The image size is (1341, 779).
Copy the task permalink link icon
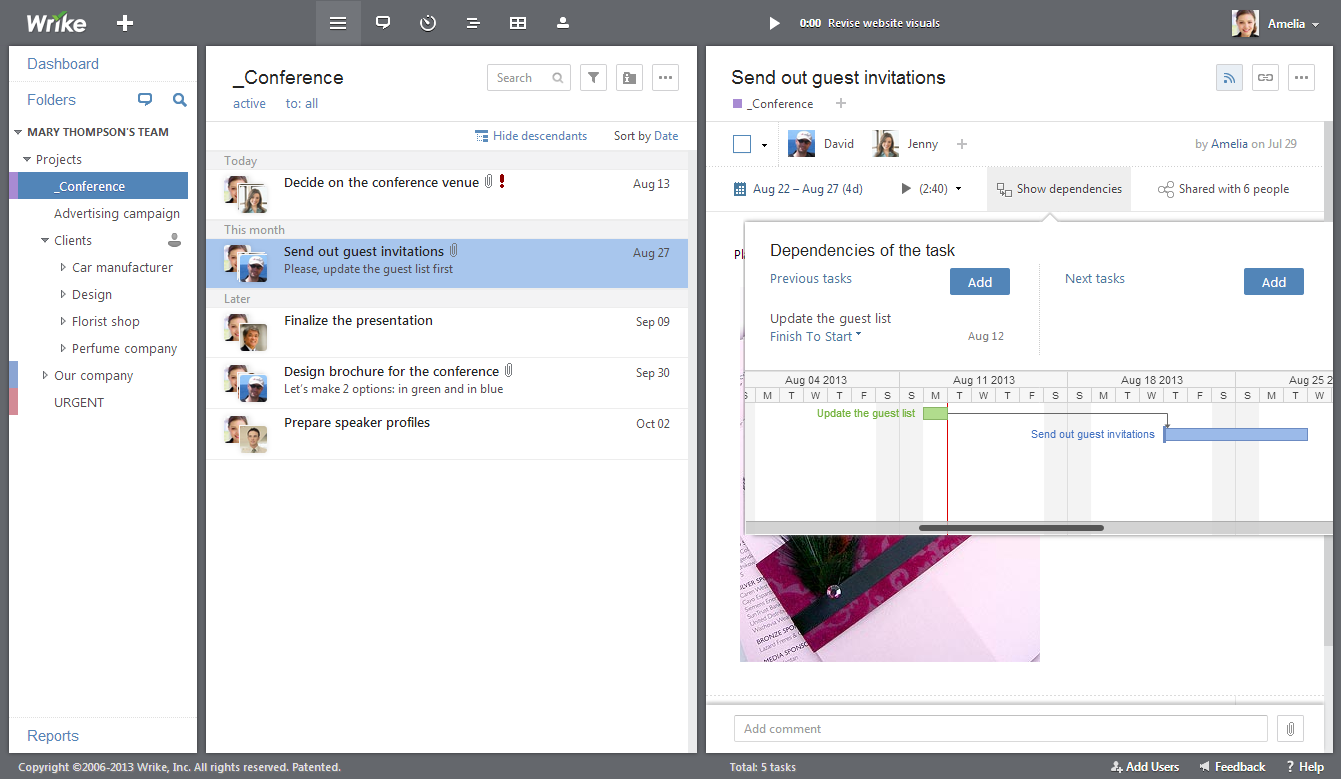1265,77
